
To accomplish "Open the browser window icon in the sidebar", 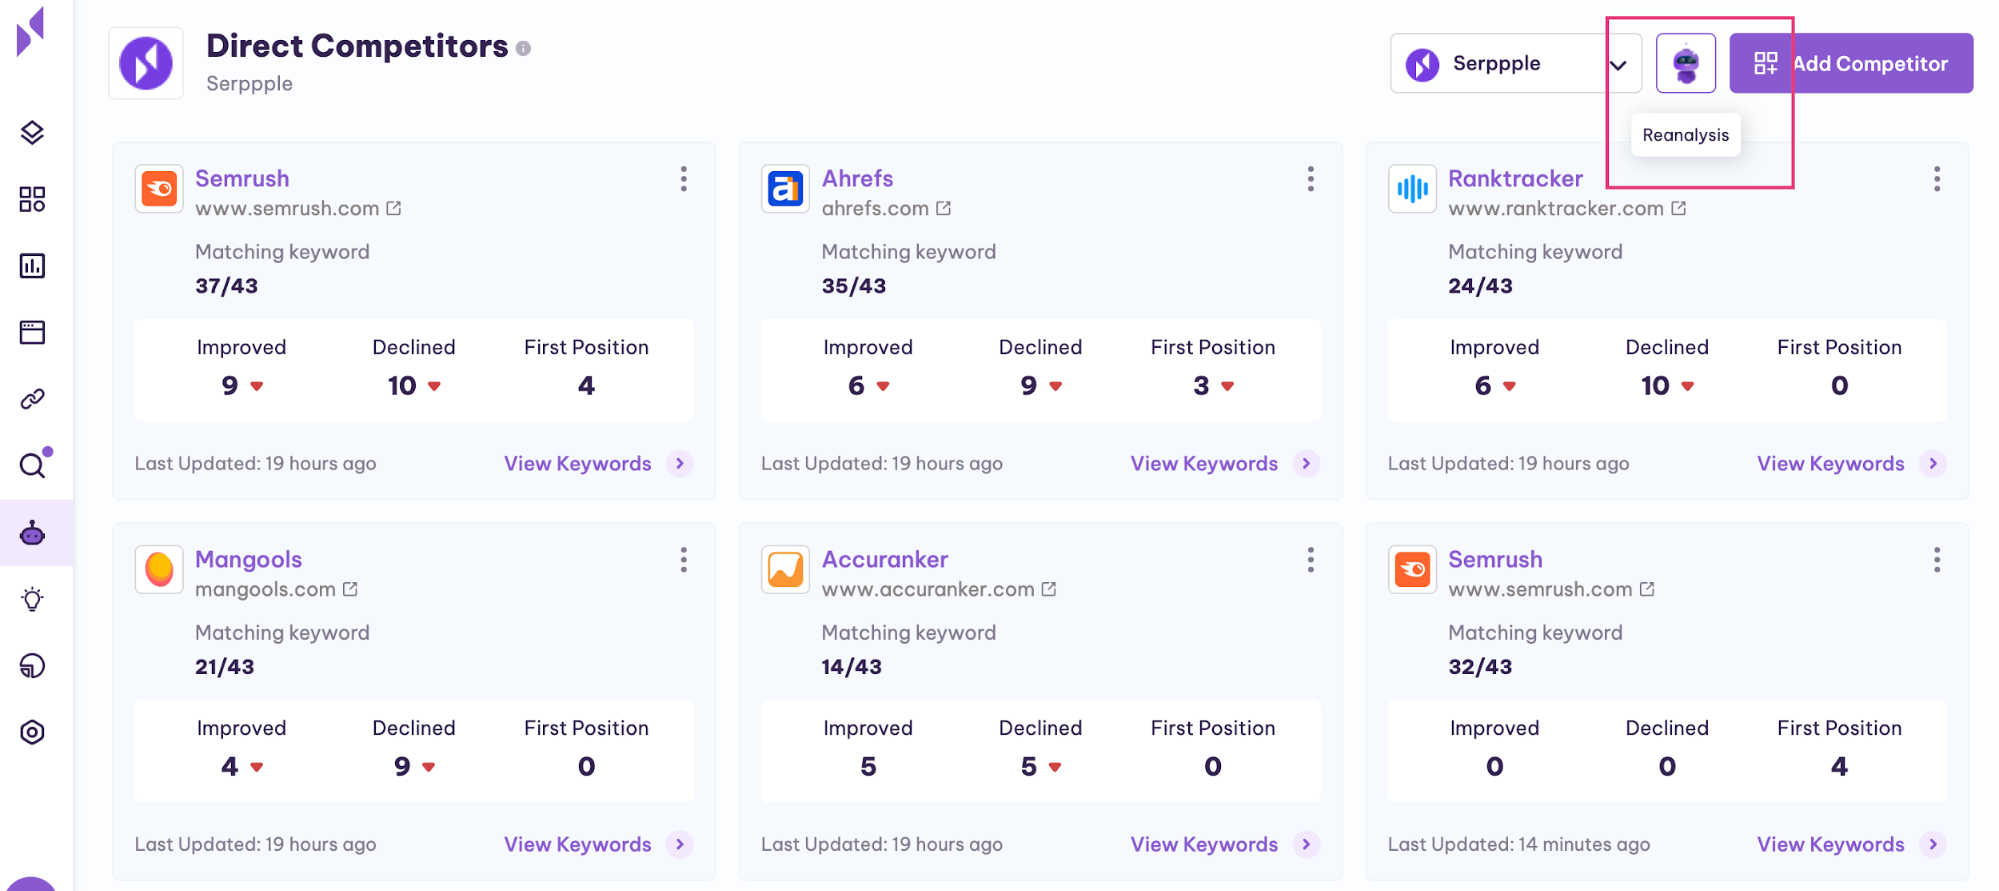I will (x=32, y=332).
